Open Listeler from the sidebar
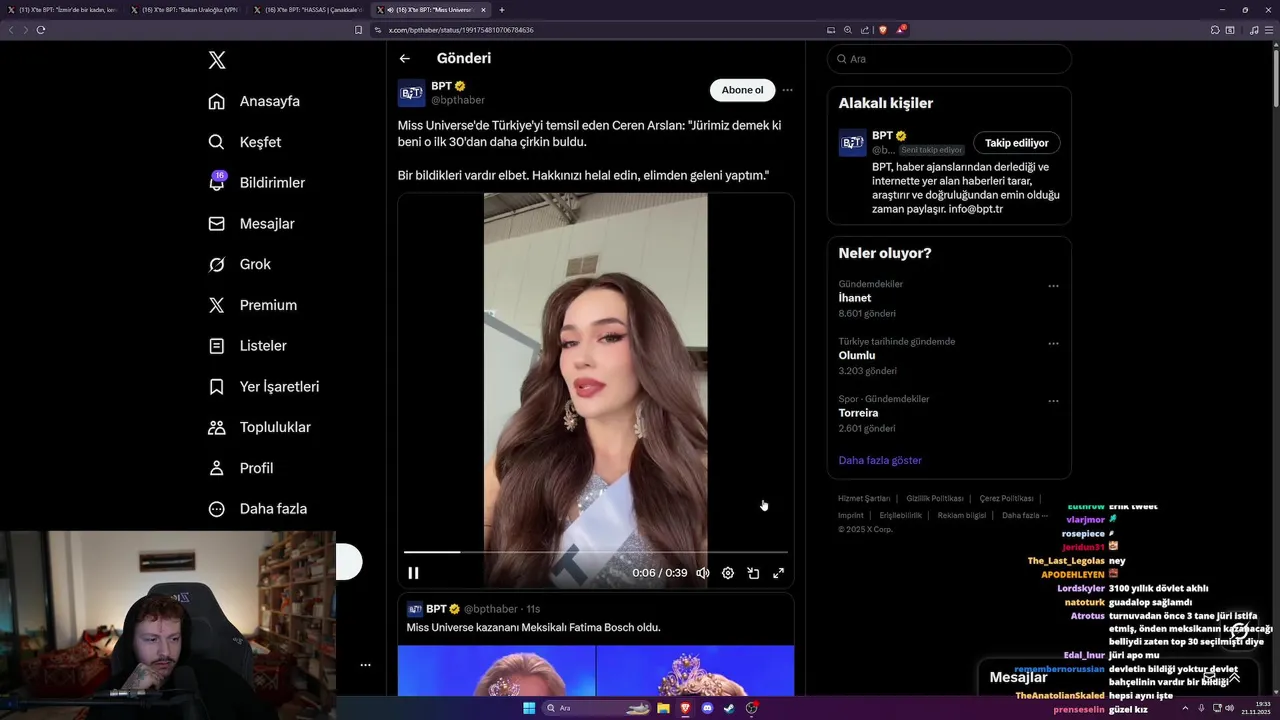This screenshot has height=720, width=1280. pyautogui.click(x=247, y=346)
